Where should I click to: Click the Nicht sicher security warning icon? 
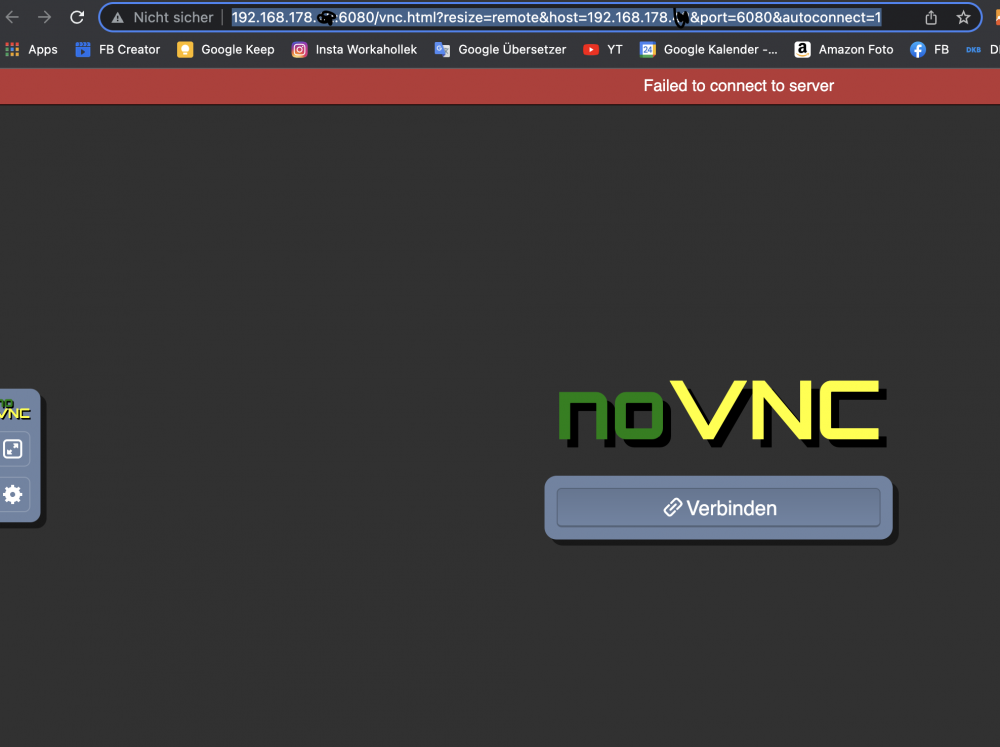coord(117,18)
